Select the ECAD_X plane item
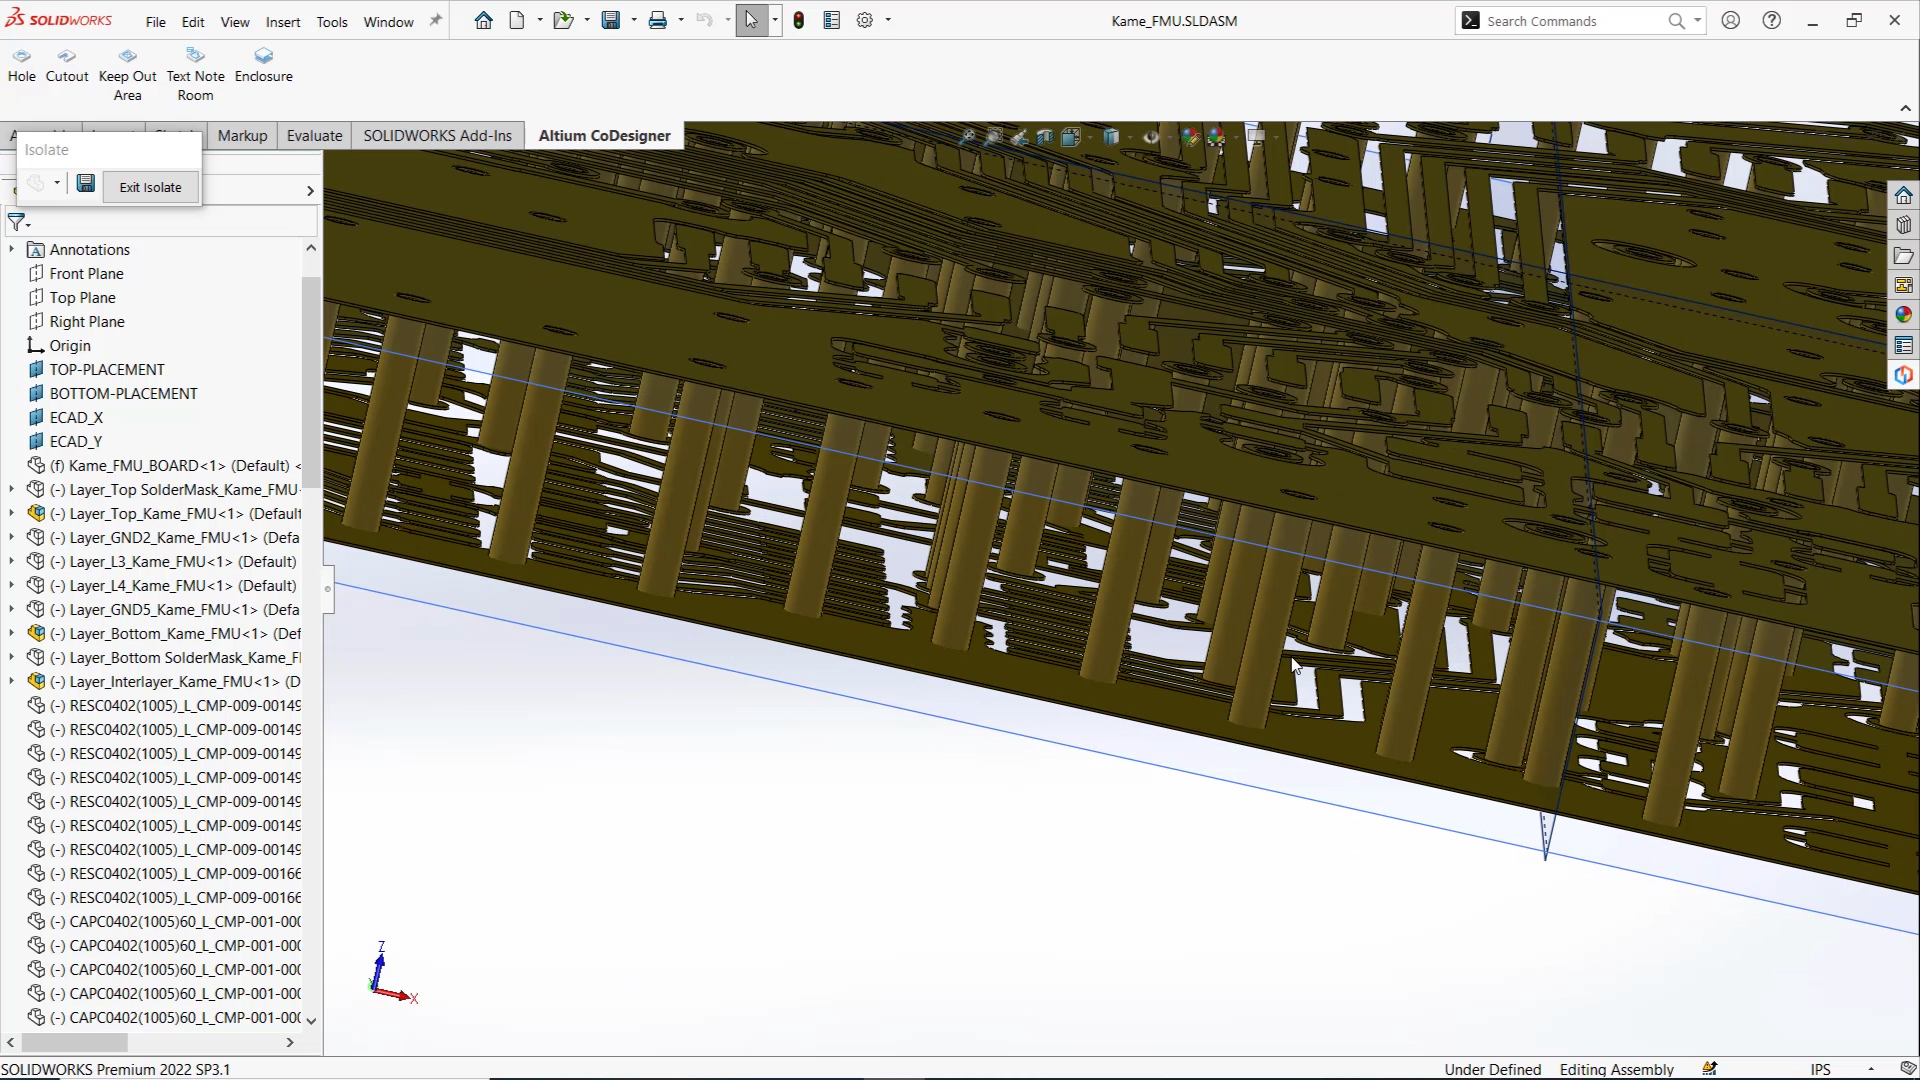The width and height of the screenshot is (1920, 1080). point(76,418)
